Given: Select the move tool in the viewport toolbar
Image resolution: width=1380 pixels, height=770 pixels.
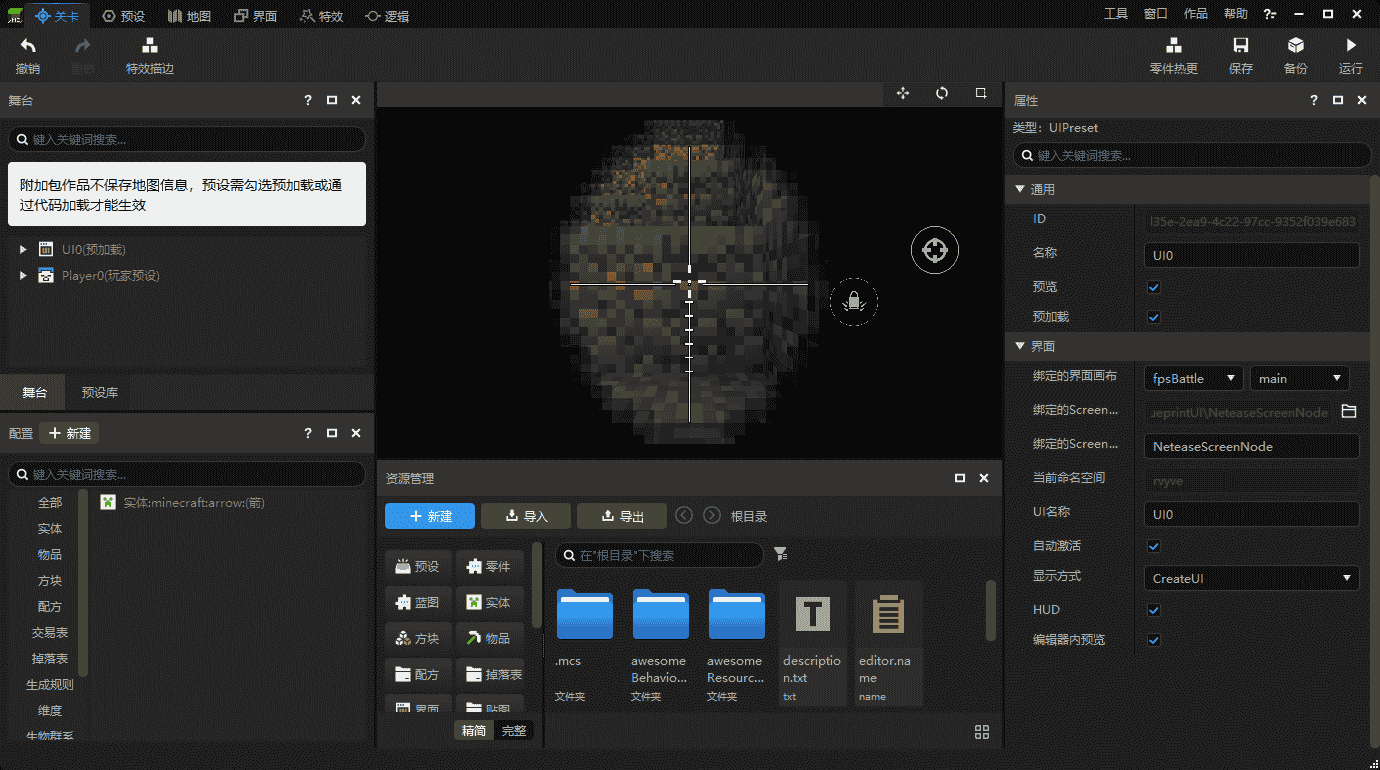Looking at the screenshot, I should pyautogui.click(x=903, y=93).
